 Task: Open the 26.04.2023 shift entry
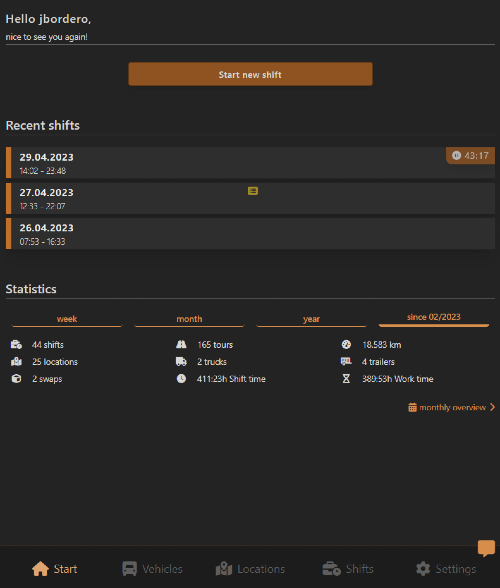click(x=250, y=234)
